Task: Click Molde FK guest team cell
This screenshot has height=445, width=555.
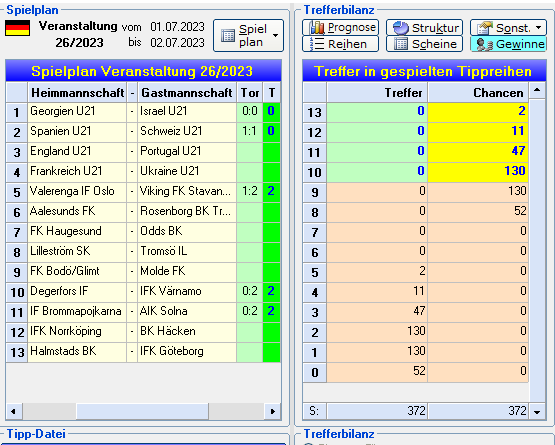Action: click(187, 273)
